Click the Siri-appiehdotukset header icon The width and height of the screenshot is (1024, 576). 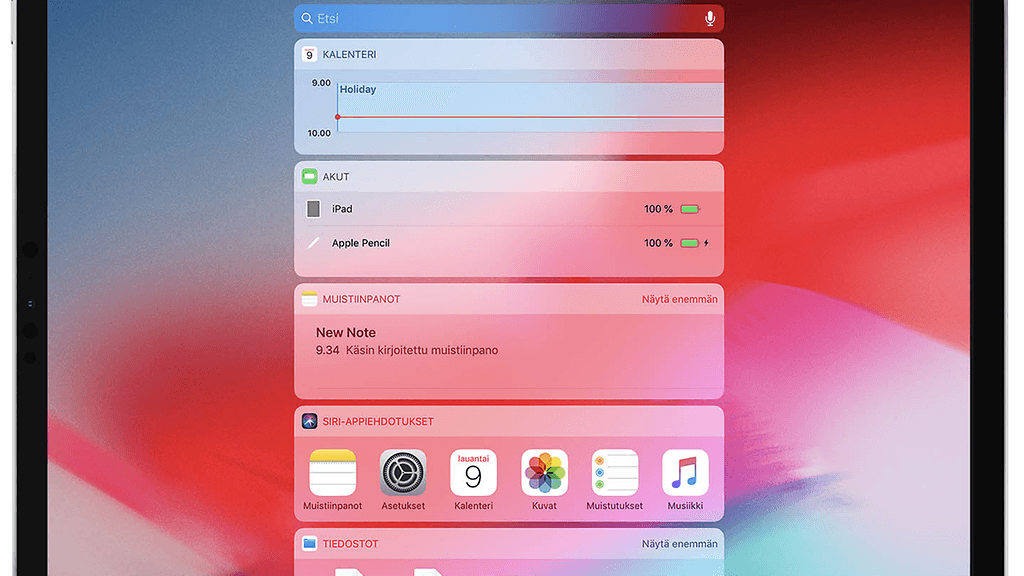309,422
